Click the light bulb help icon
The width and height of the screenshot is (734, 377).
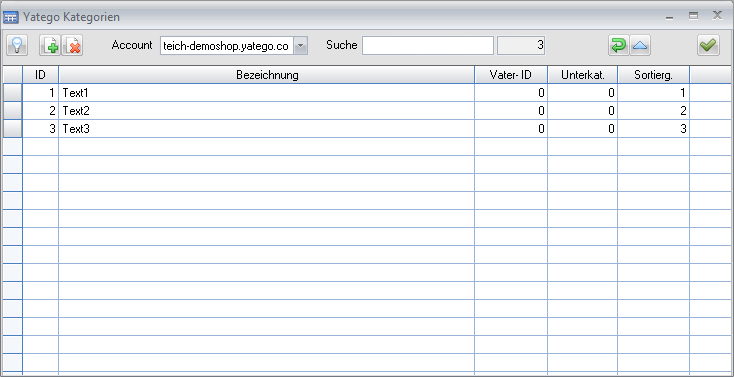(x=16, y=46)
